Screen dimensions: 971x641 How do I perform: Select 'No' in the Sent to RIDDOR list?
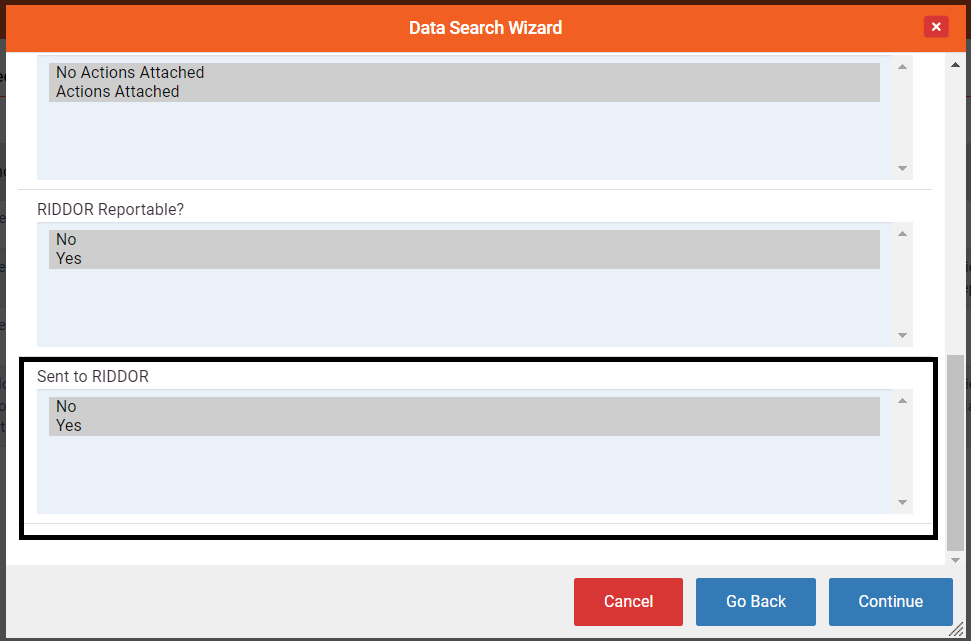click(x=66, y=406)
